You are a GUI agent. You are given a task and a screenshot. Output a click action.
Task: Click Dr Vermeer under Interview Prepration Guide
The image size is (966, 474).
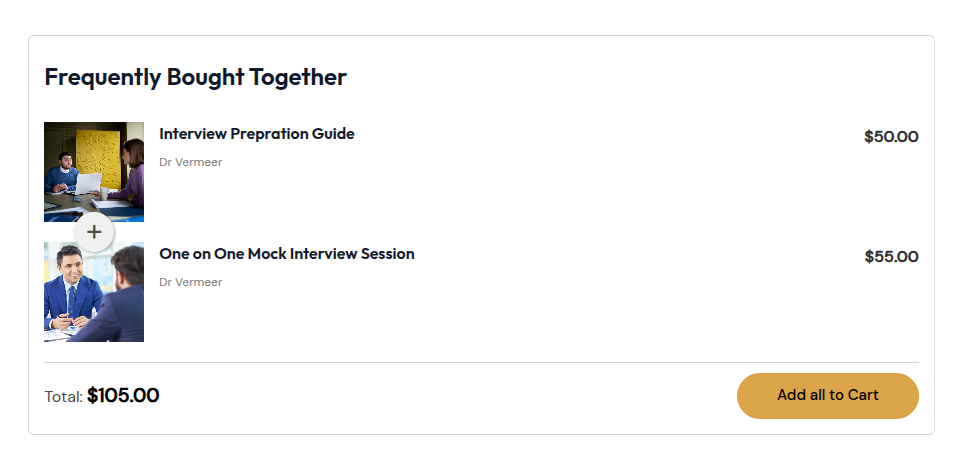(x=190, y=162)
